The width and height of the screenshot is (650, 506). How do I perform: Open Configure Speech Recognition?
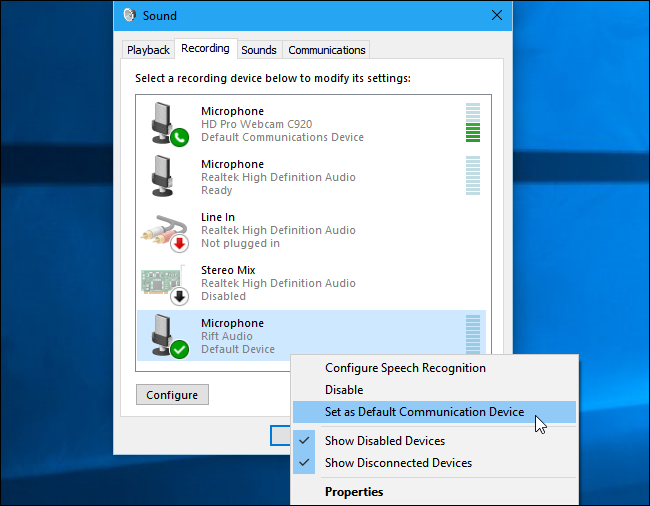405,368
